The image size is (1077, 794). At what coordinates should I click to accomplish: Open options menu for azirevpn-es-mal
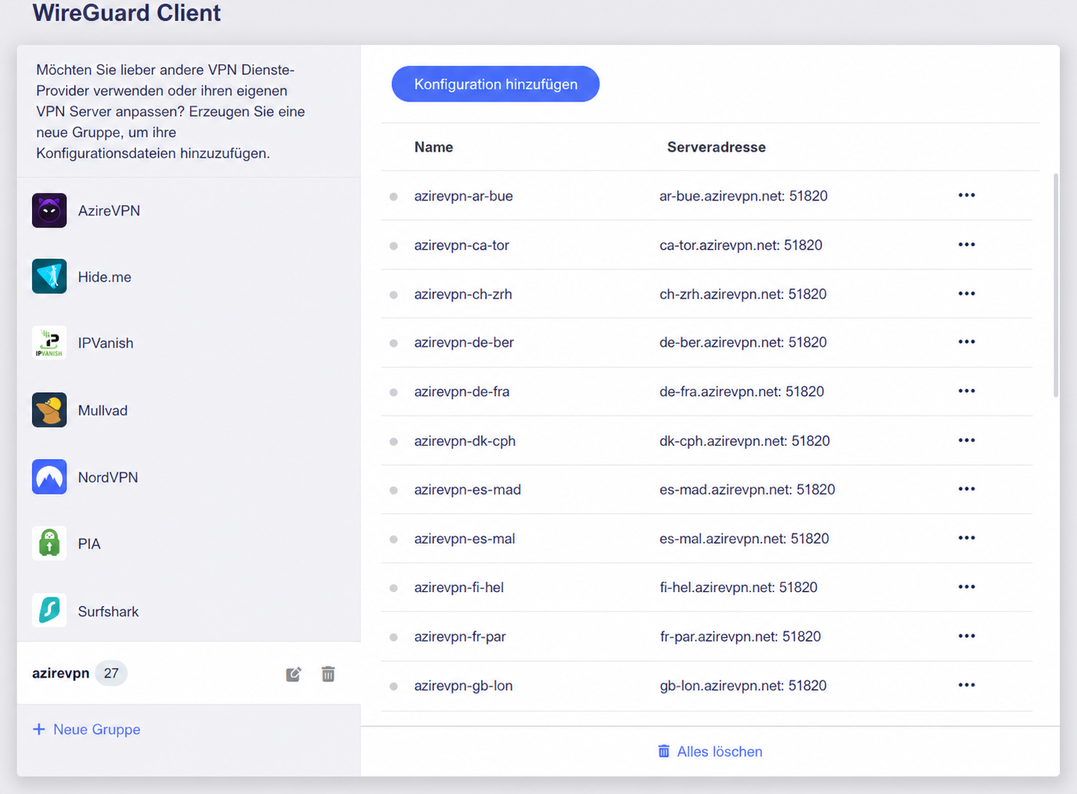click(x=966, y=538)
